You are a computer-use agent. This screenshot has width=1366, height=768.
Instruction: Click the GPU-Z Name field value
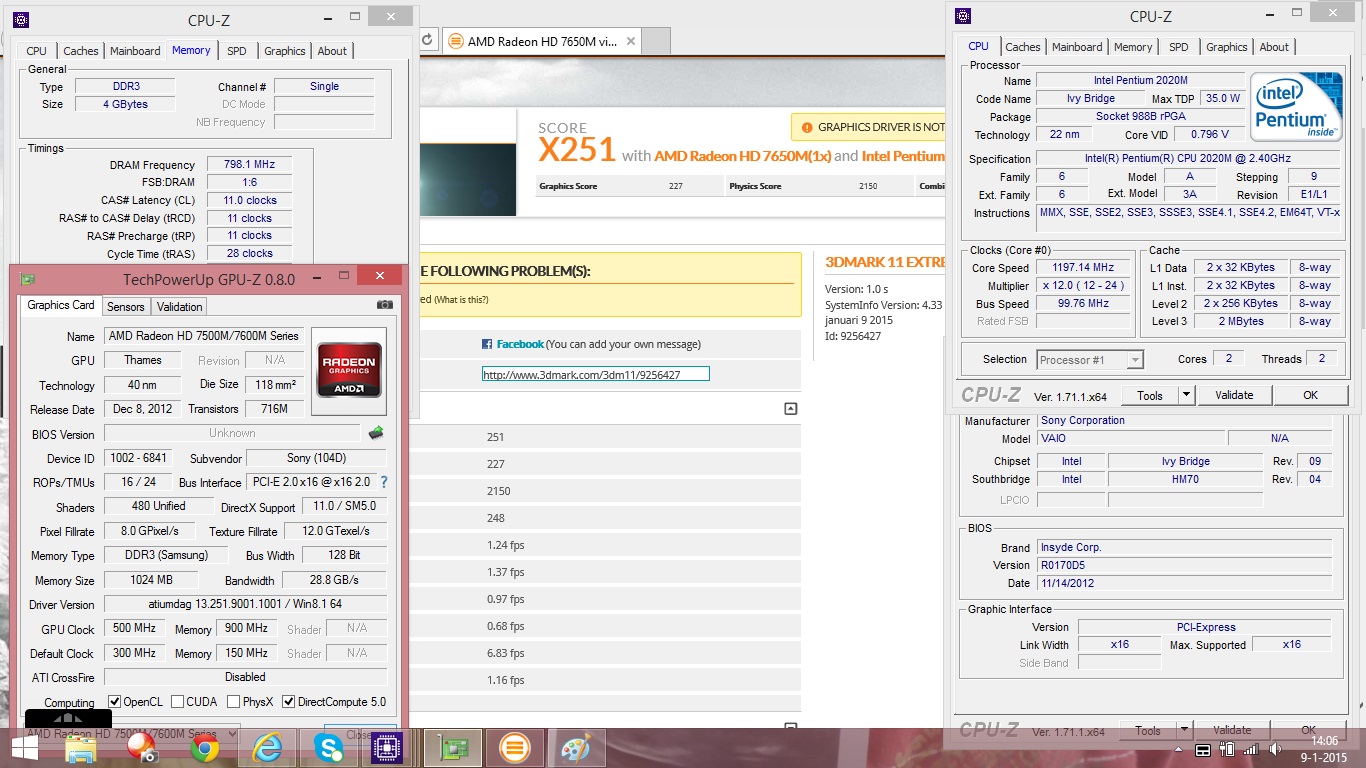(x=202, y=336)
